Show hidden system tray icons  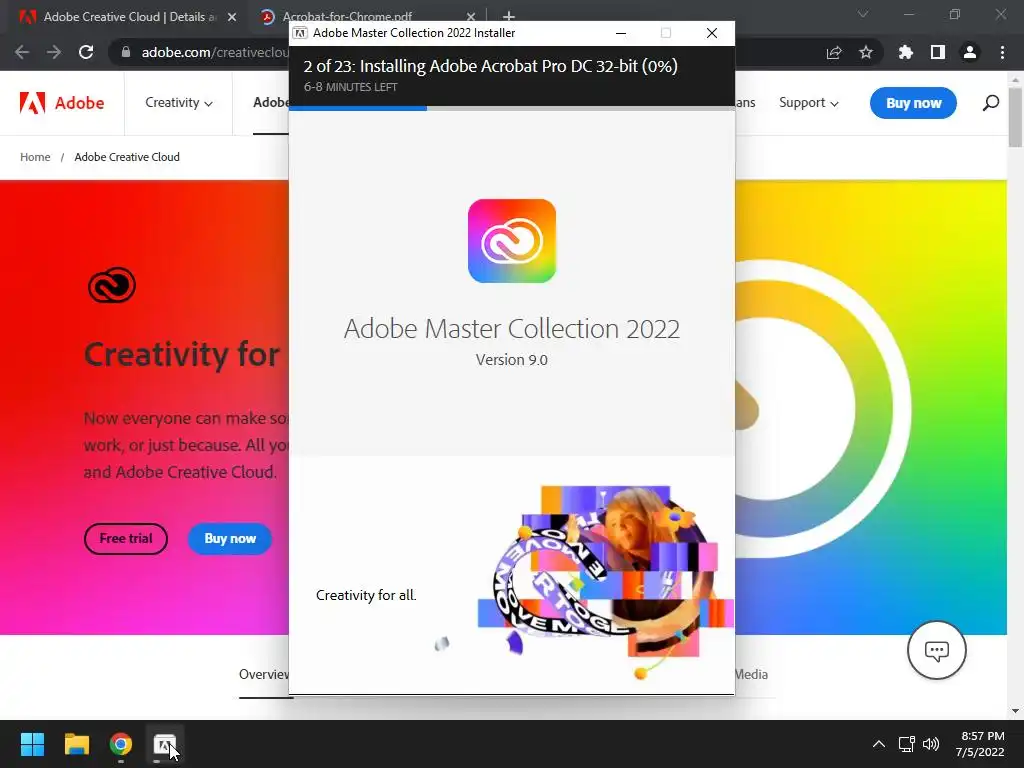(x=879, y=744)
